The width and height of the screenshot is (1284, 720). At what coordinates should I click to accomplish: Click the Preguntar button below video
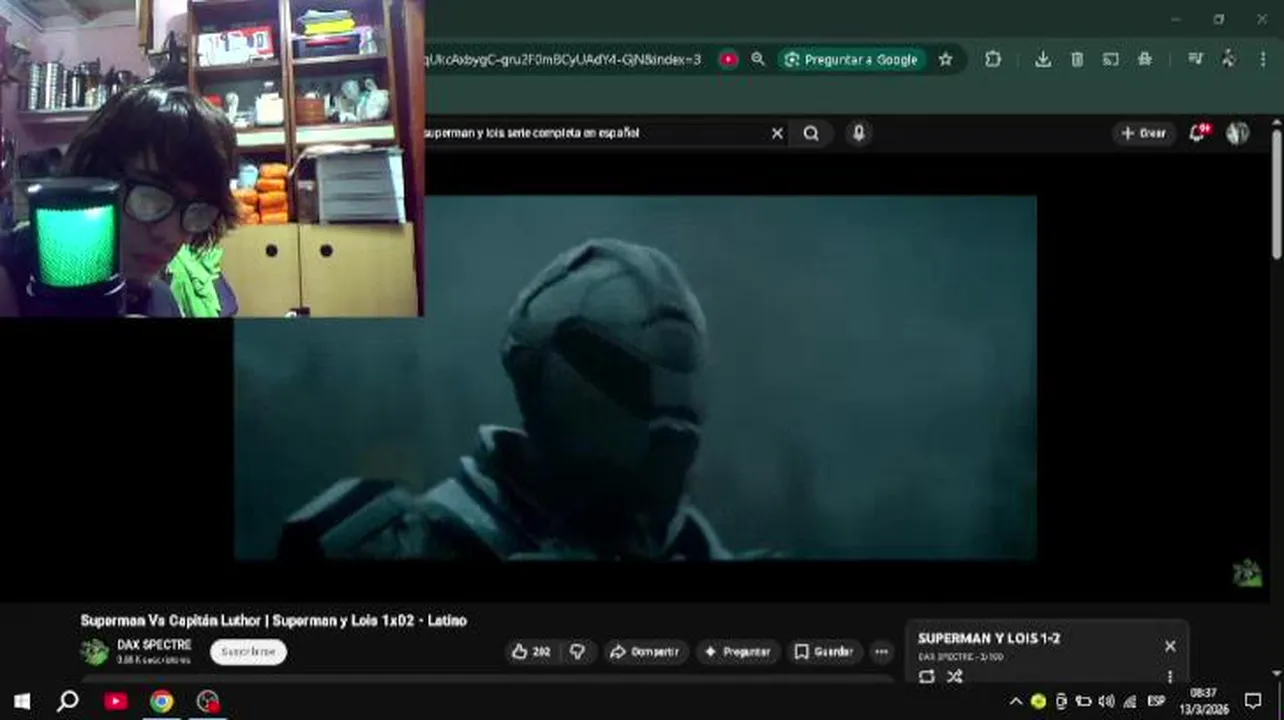click(737, 652)
